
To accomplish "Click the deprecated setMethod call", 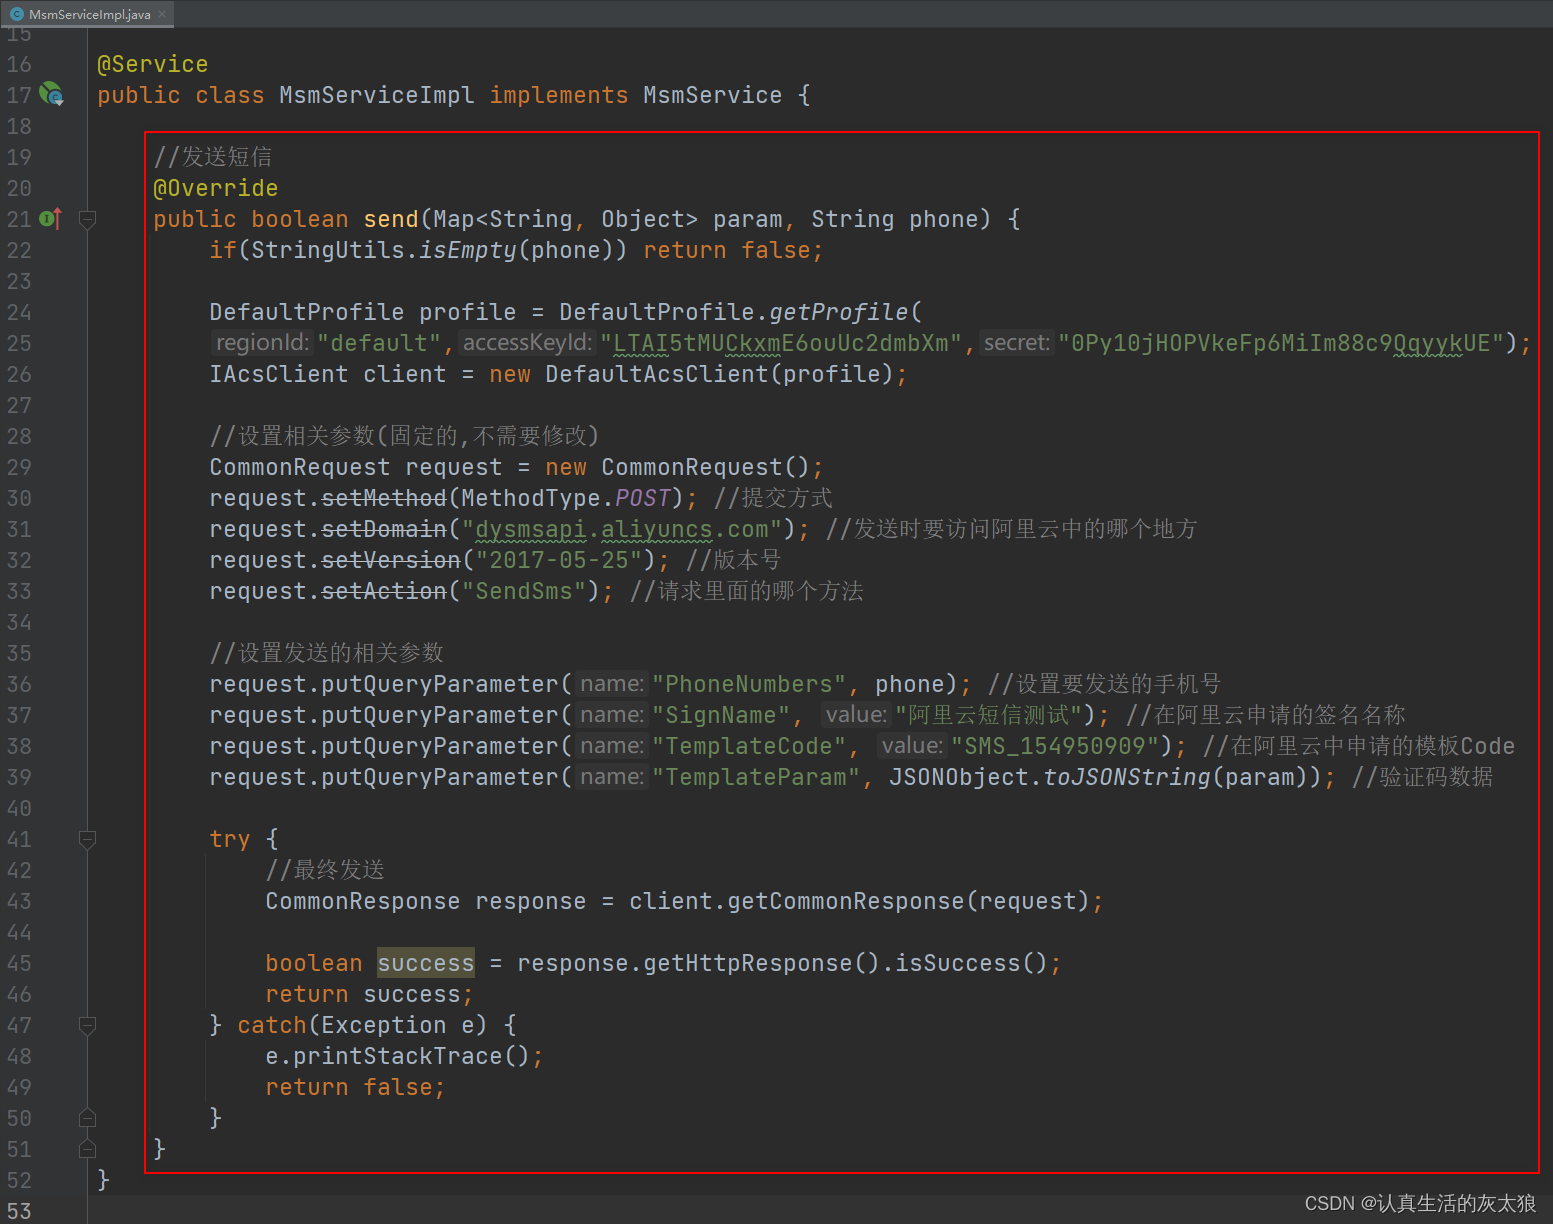I will pos(384,498).
